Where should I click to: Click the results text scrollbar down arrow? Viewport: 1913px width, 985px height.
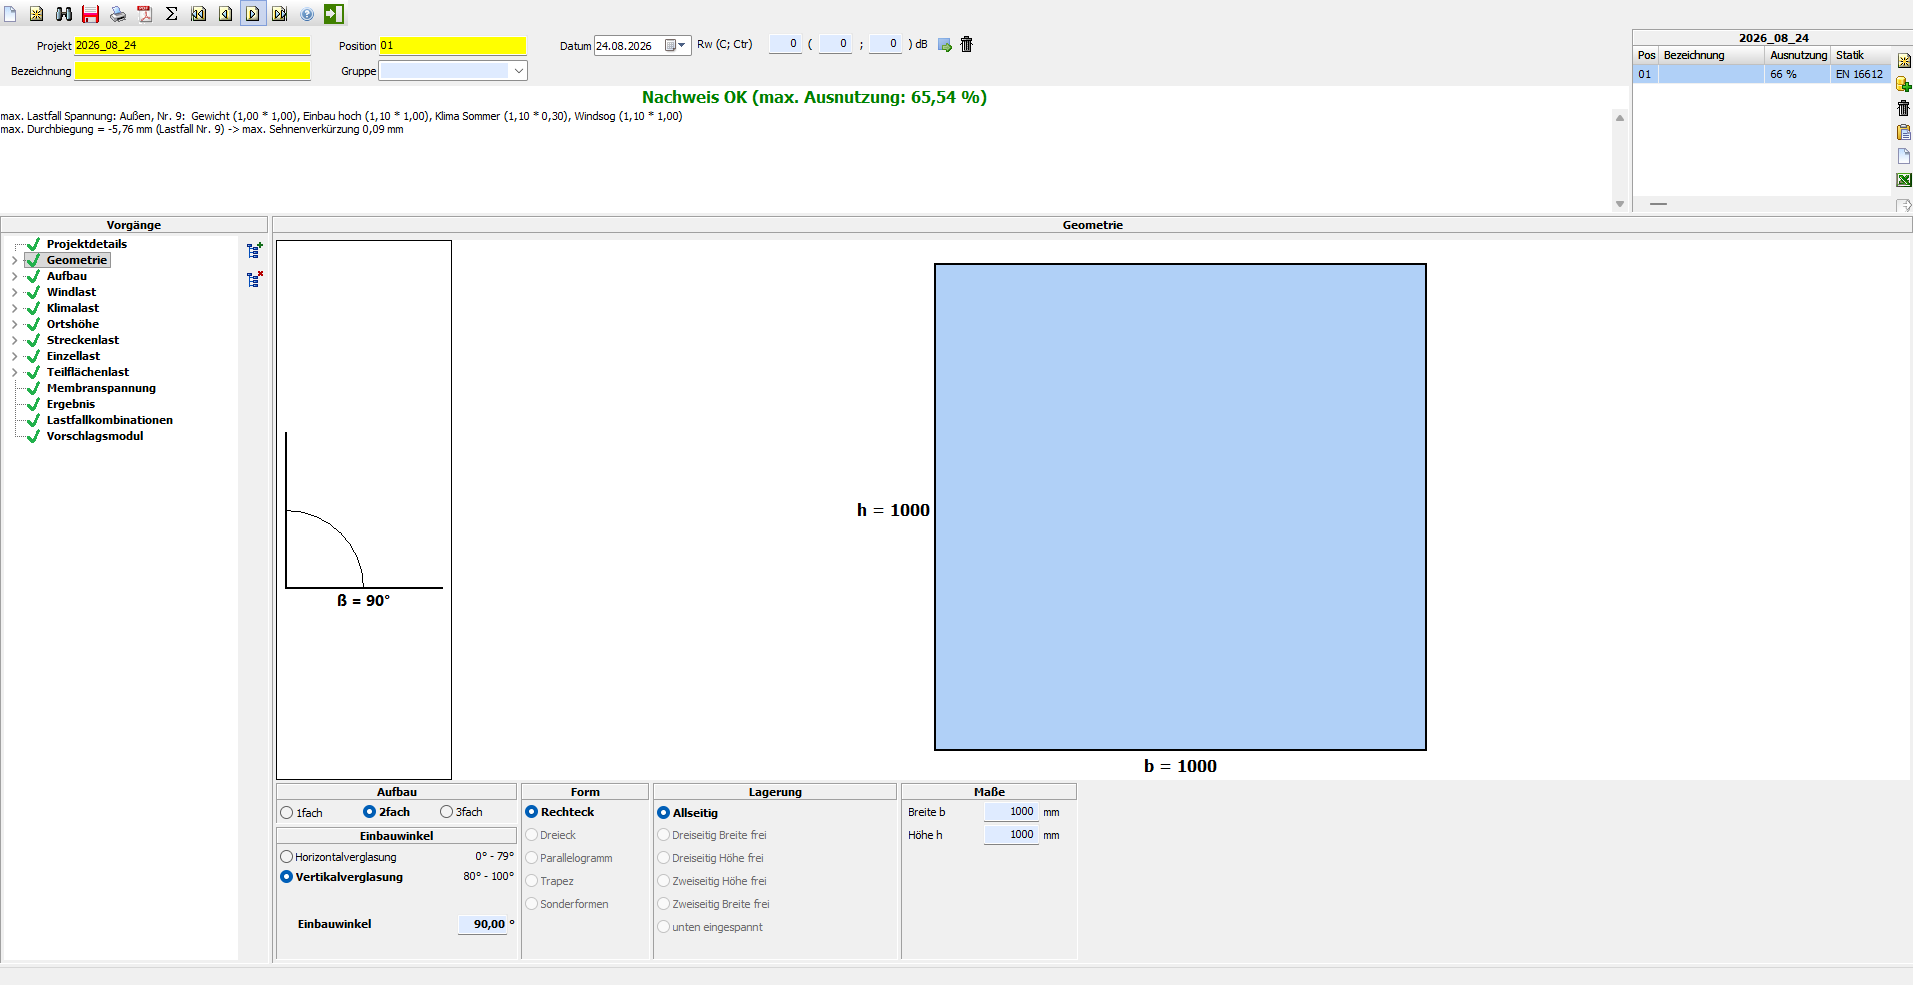pyautogui.click(x=1620, y=204)
